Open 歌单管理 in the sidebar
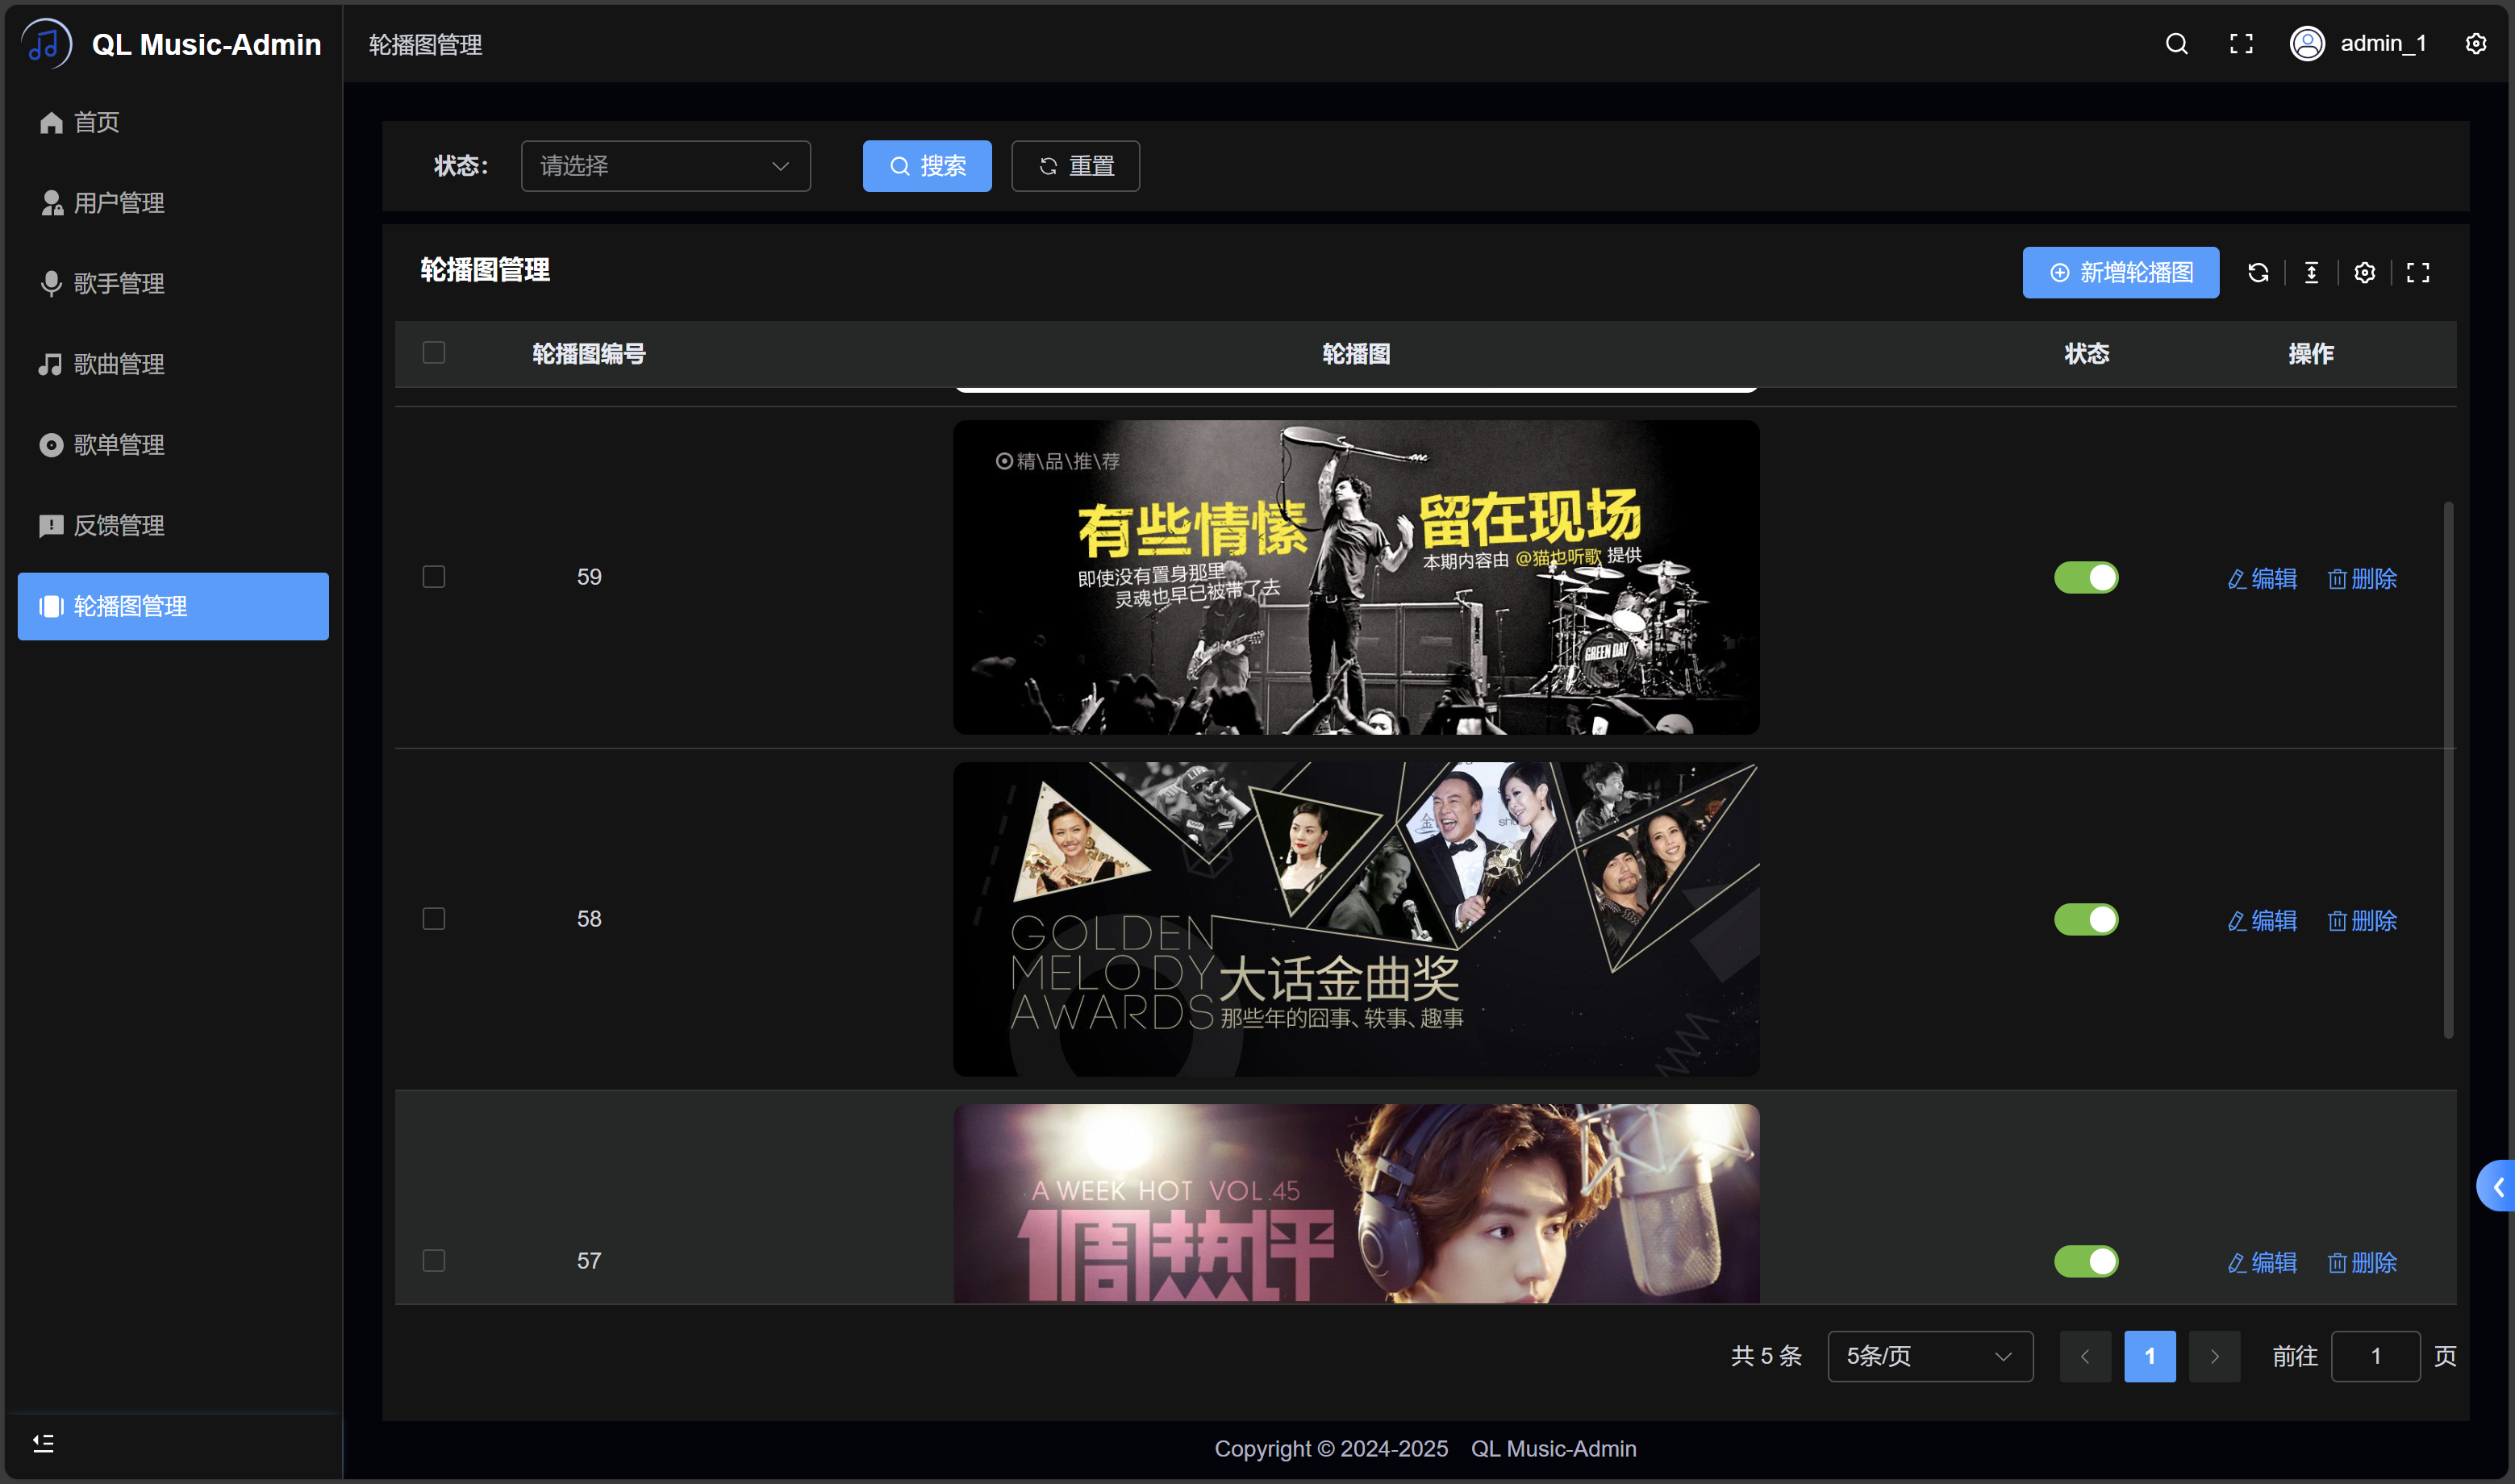 point(173,445)
